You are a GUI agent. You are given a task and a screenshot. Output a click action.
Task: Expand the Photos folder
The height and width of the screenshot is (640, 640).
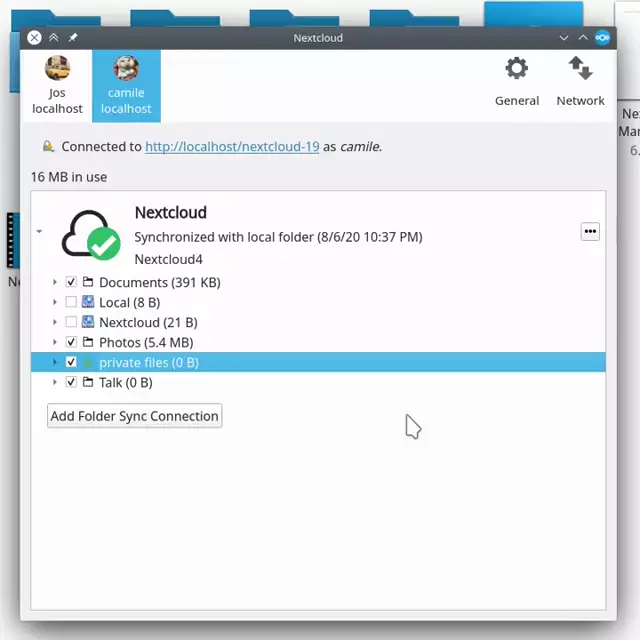(55, 342)
